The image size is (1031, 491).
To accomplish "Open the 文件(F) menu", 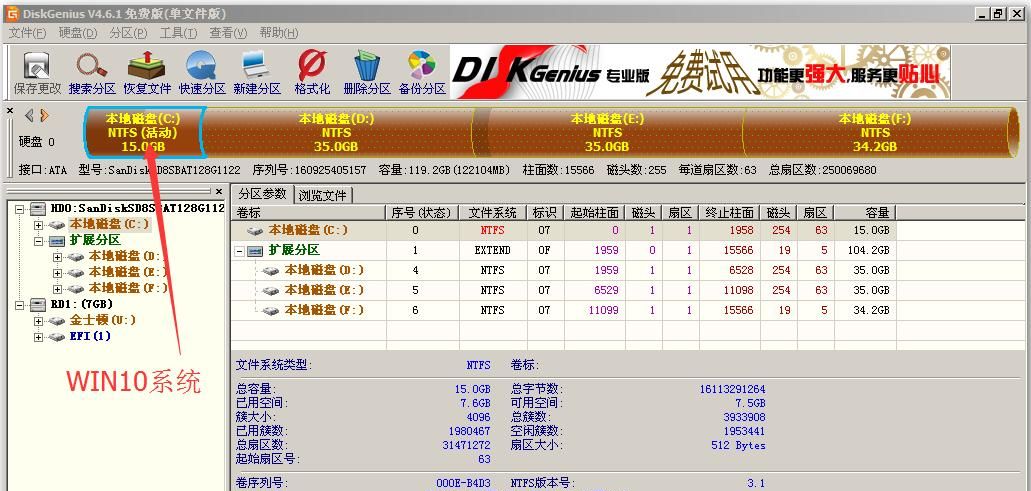I will pyautogui.click(x=28, y=33).
